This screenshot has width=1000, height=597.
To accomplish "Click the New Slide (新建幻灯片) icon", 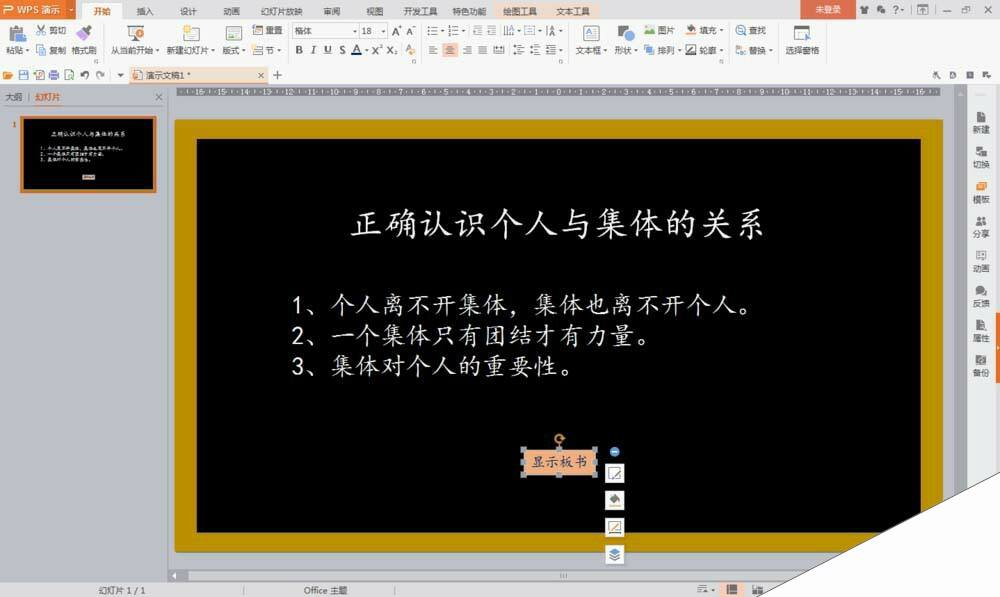I will 191,34.
